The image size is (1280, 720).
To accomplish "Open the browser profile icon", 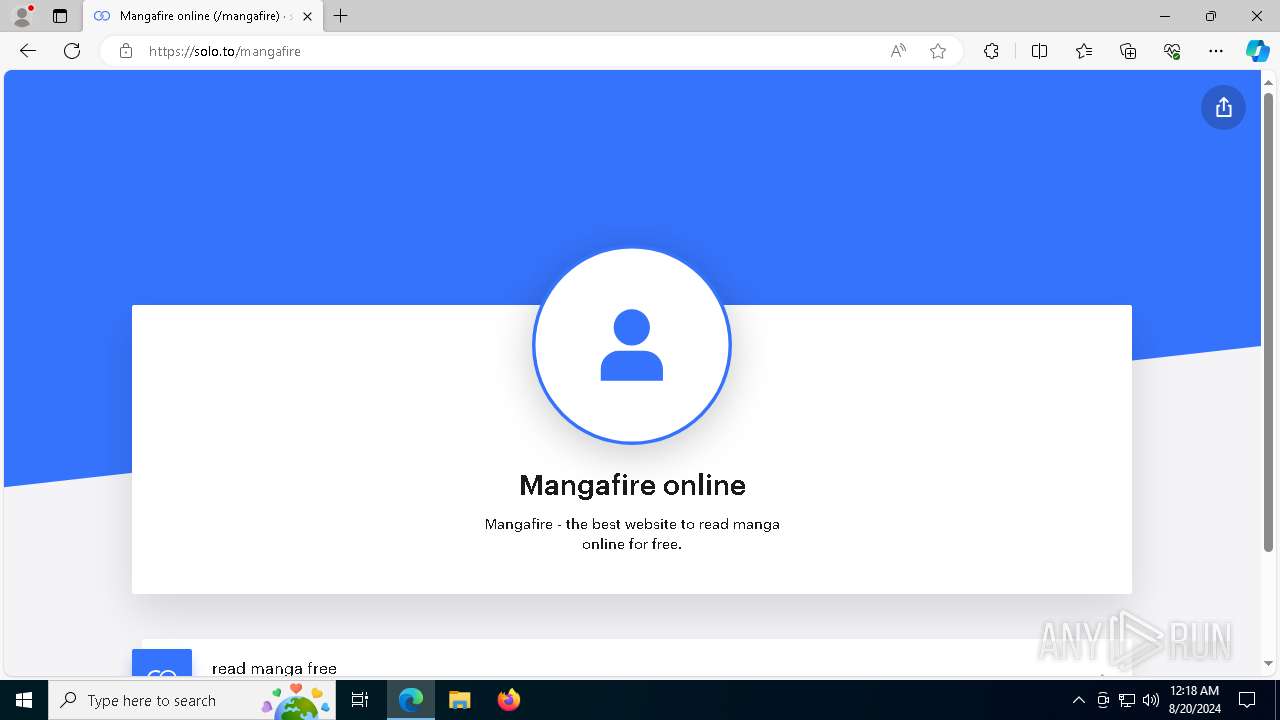I will point(22,16).
